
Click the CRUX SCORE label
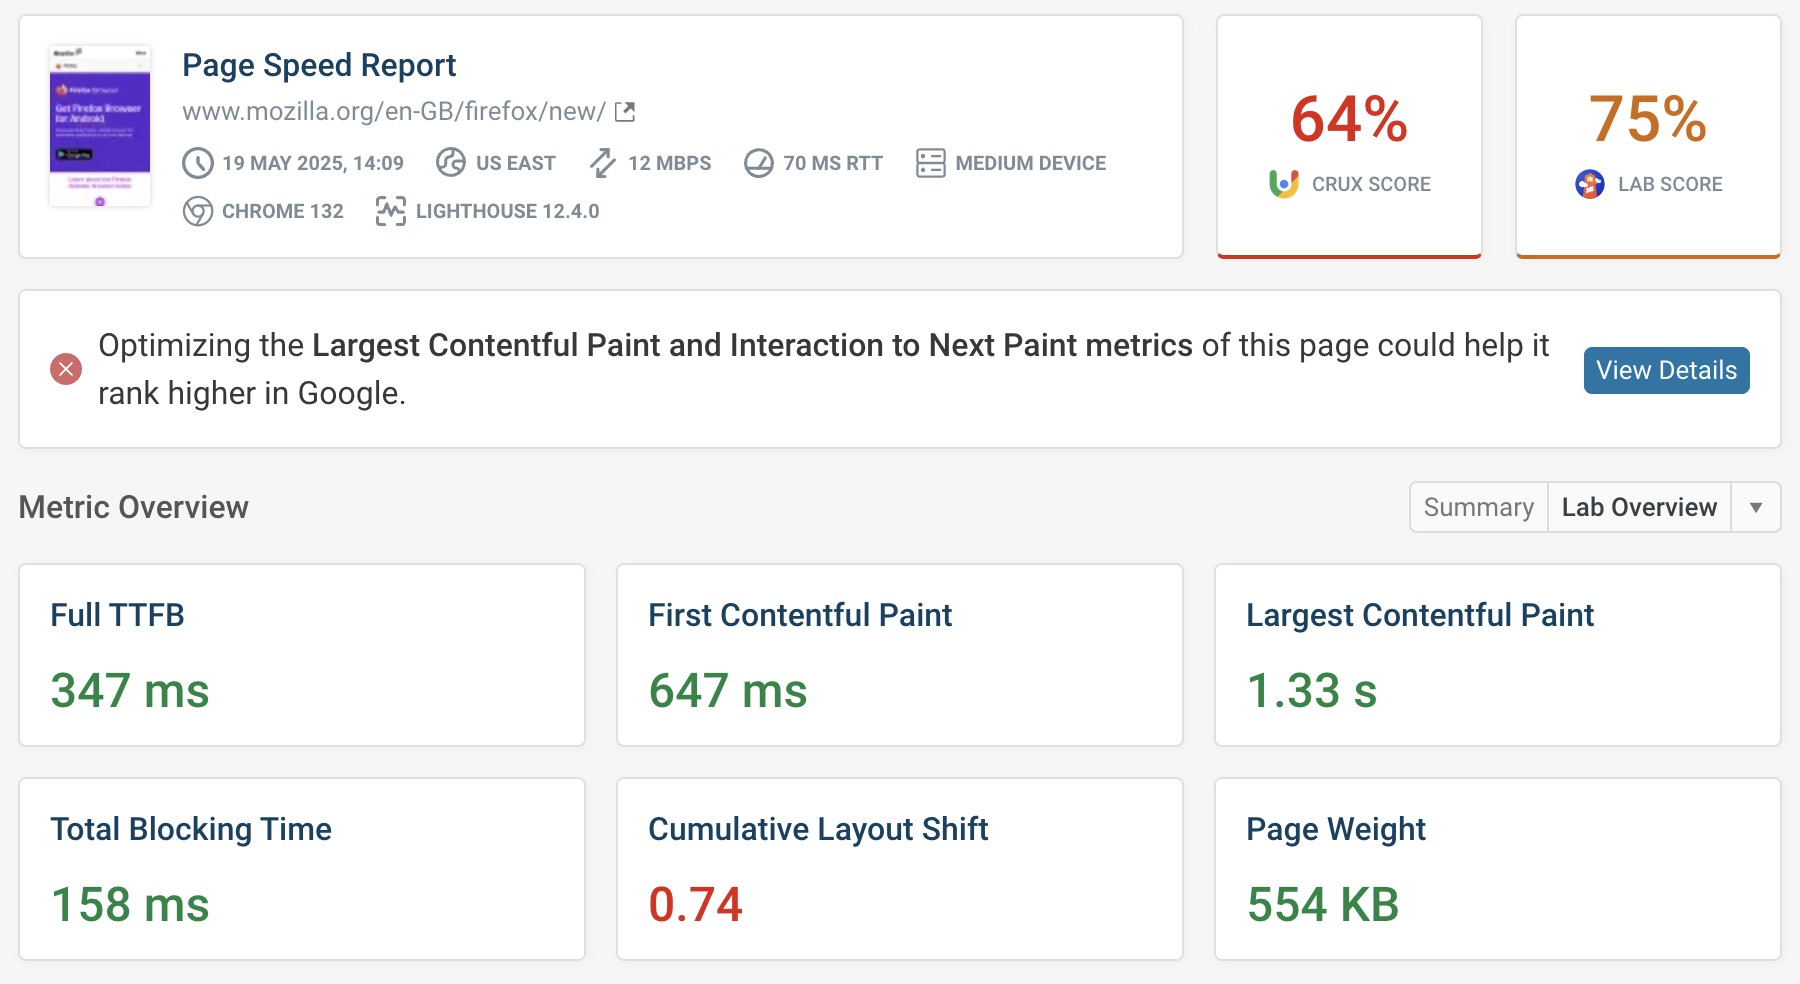point(1371,184)
